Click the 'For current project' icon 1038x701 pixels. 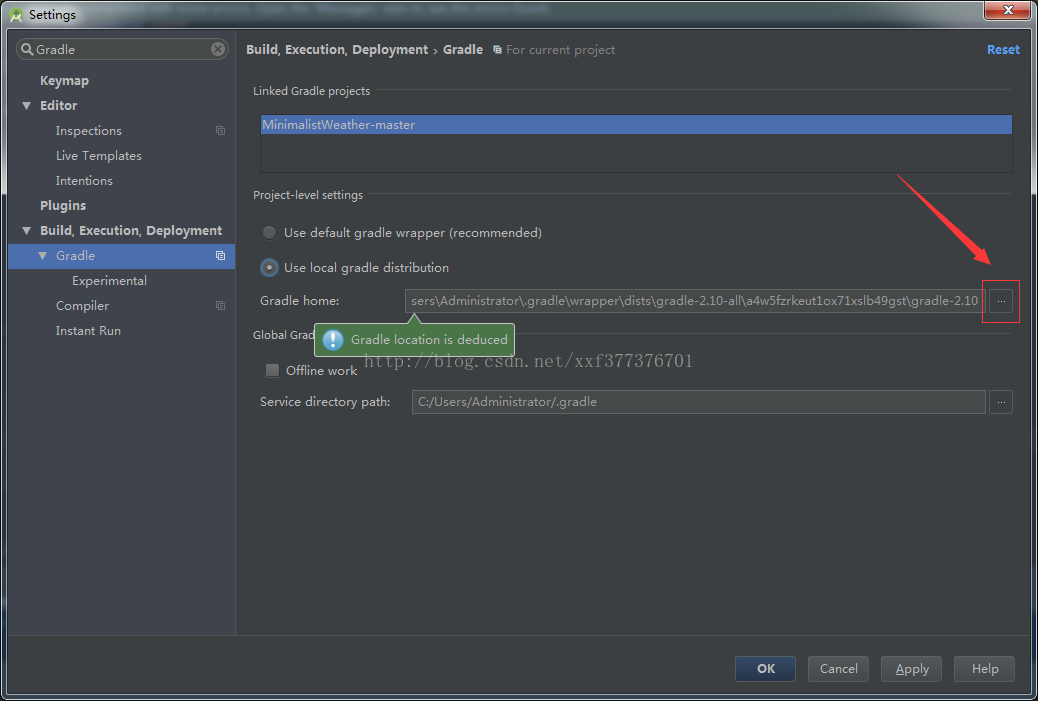click(x=497, y=50)
